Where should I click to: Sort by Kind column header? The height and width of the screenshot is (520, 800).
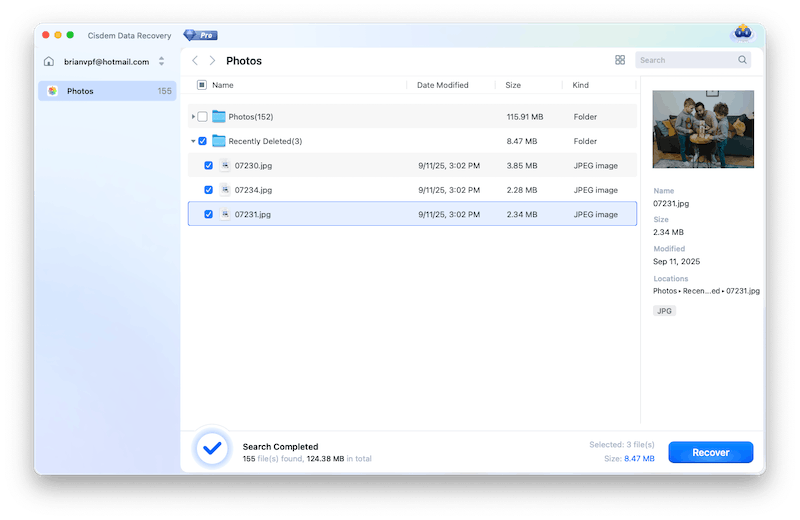click(580, 85)
